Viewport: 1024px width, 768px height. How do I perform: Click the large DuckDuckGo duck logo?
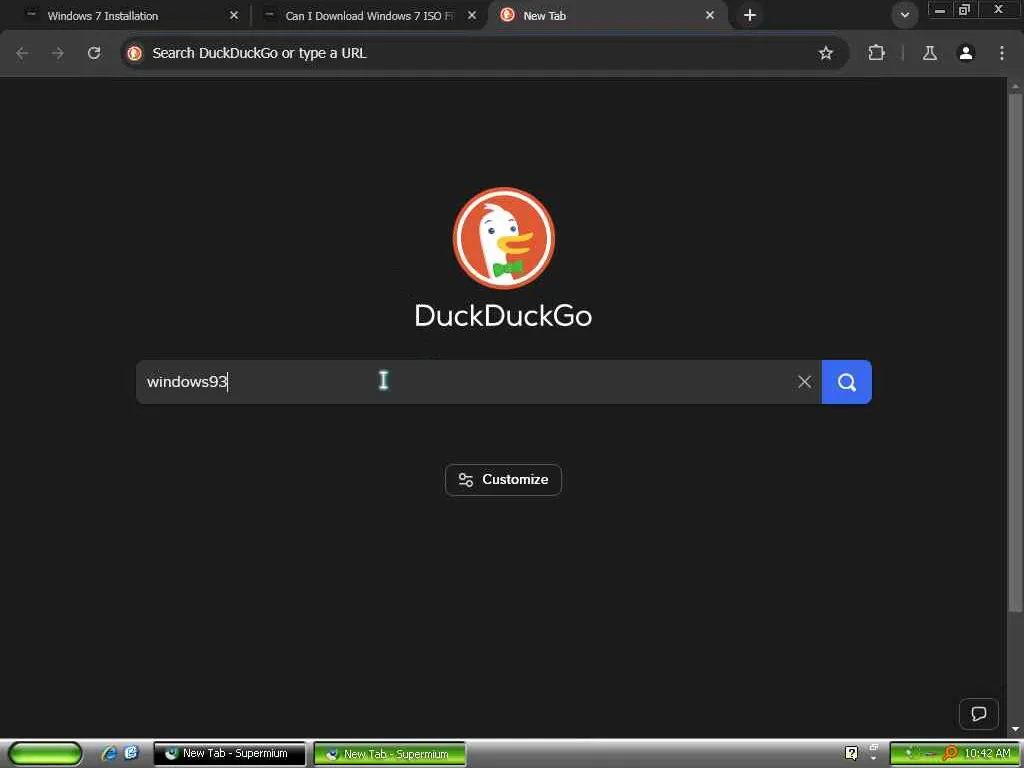coord(504,238)
